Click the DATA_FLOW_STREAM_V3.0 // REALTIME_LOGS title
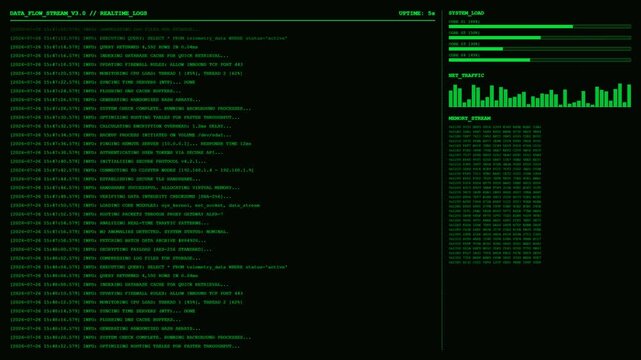 [x=78, y=13]
